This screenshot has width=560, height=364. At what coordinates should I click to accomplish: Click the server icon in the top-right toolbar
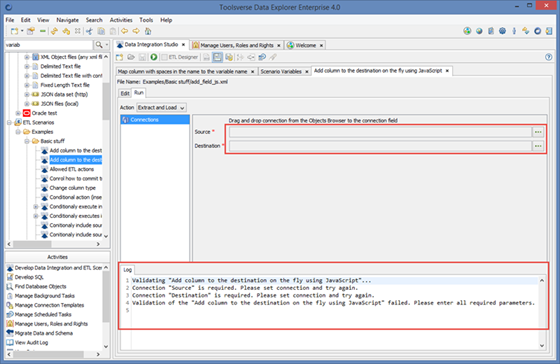click(491, 31)
